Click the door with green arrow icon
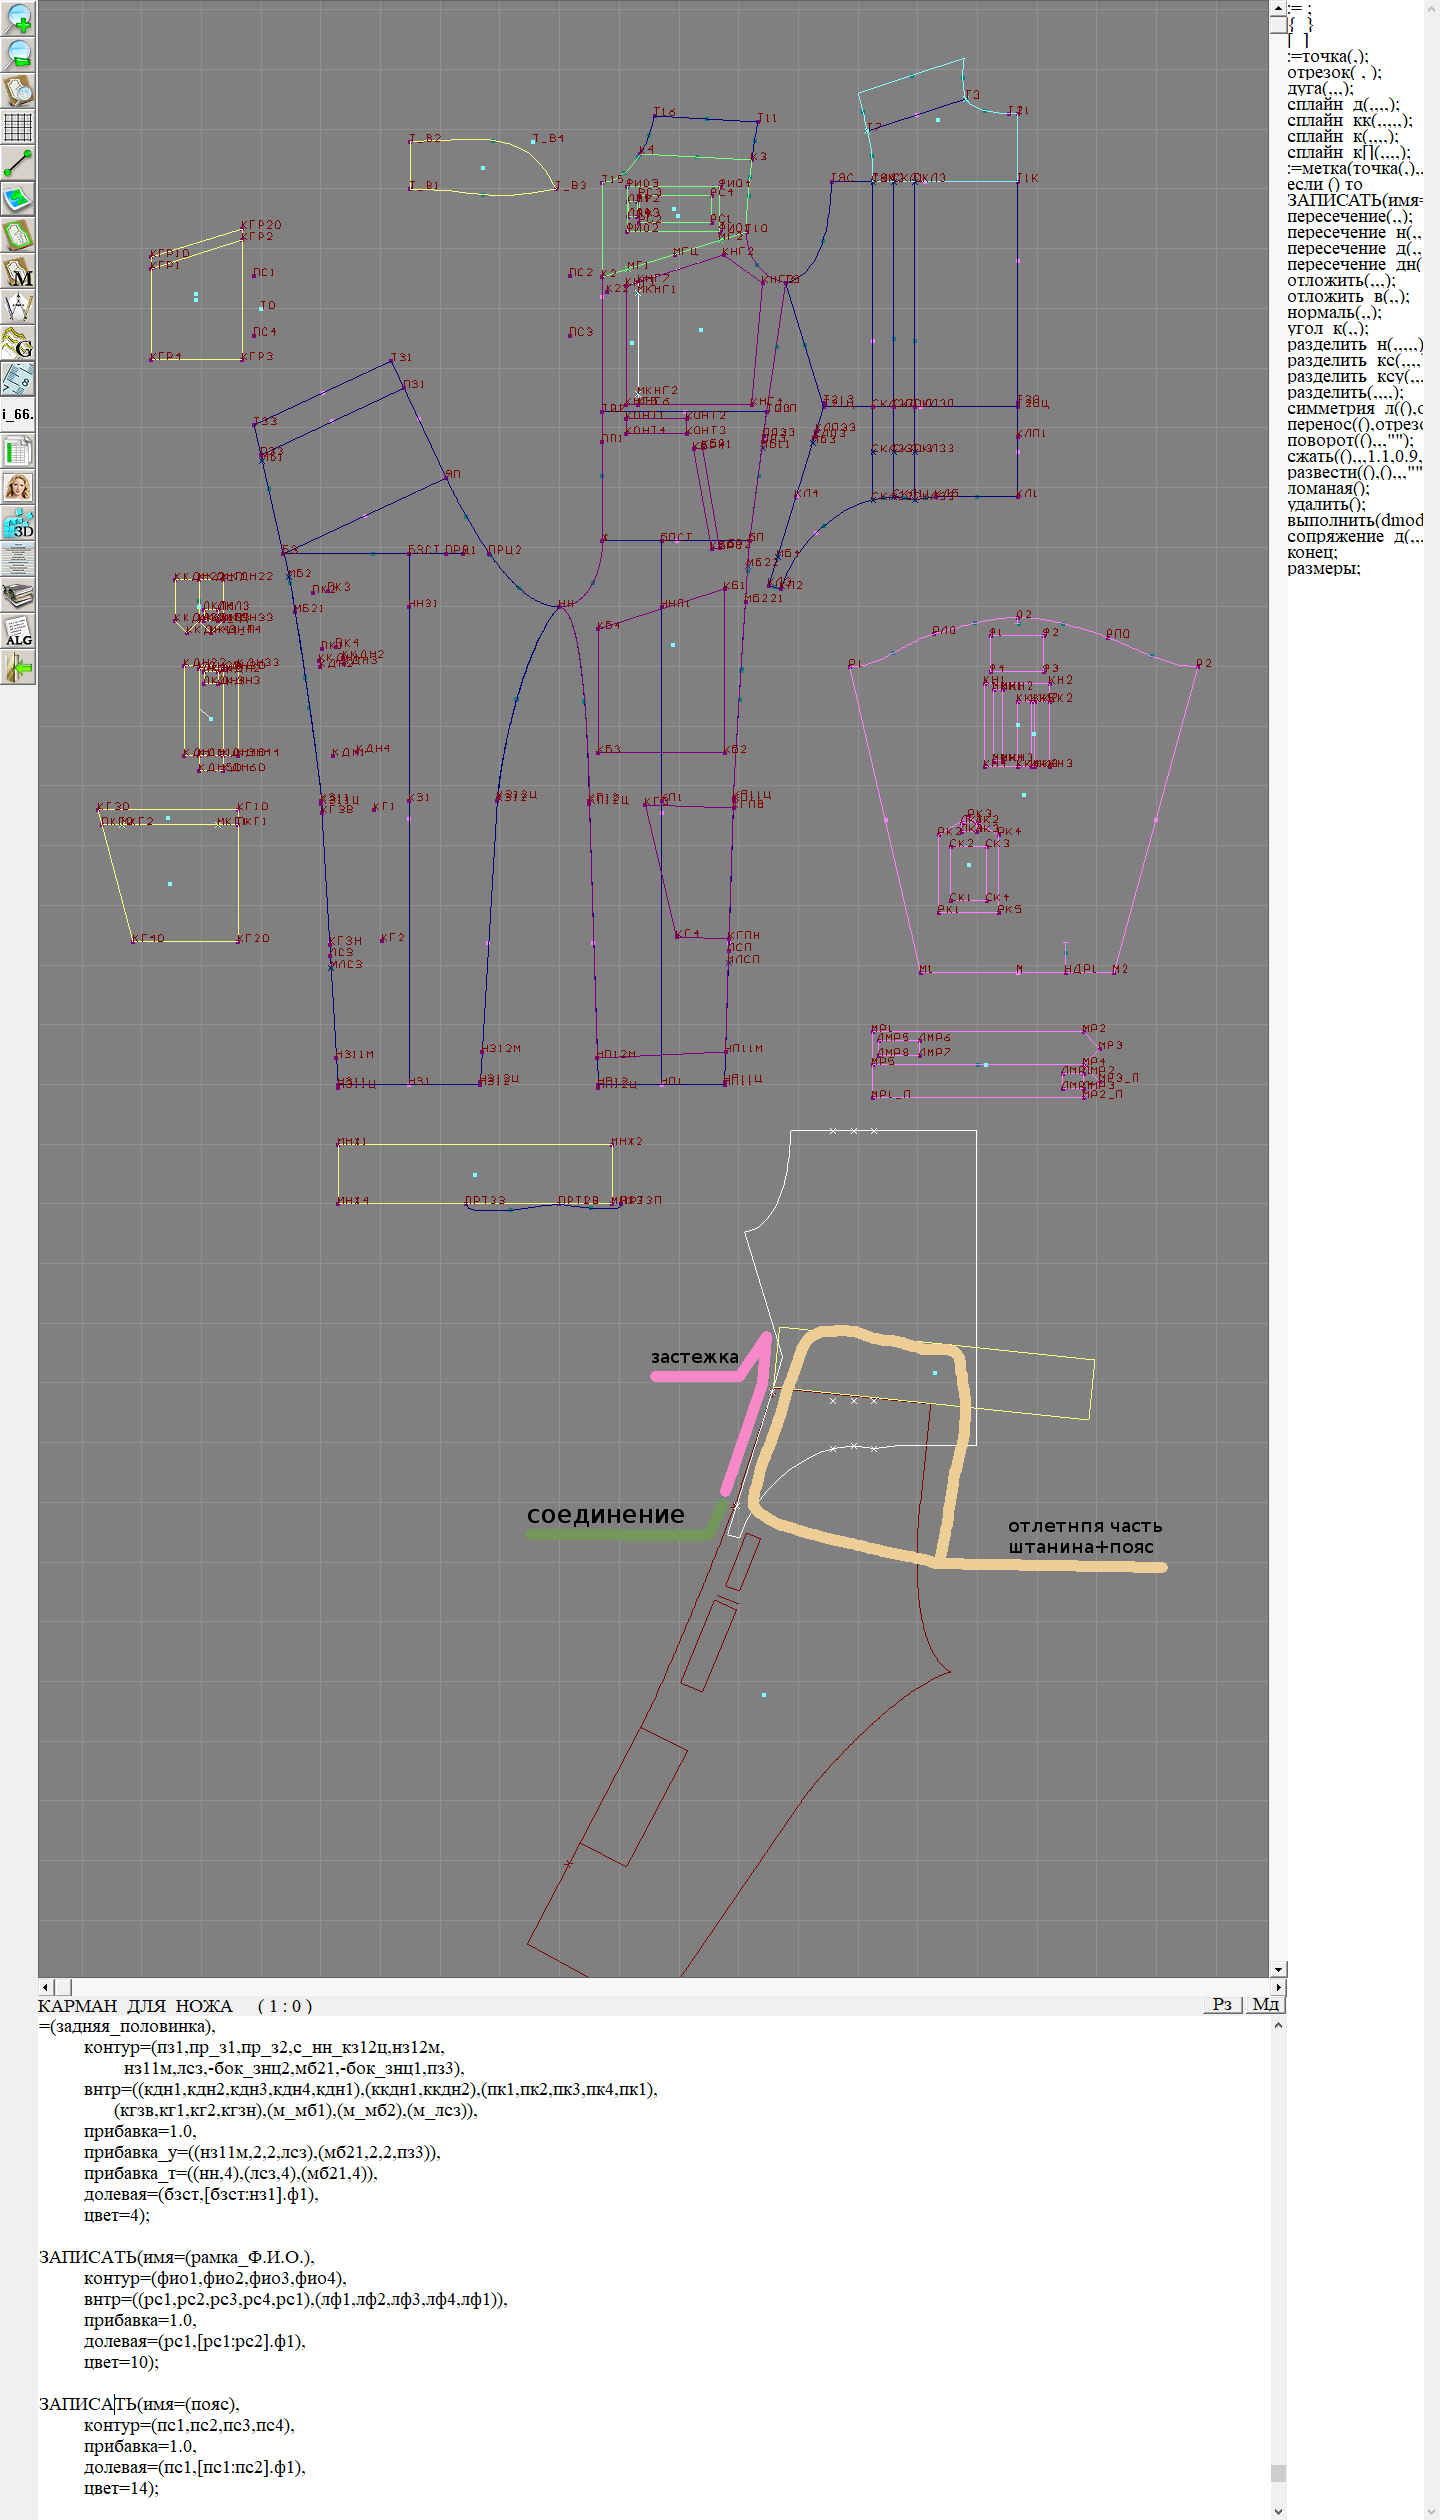 point(18,667)
